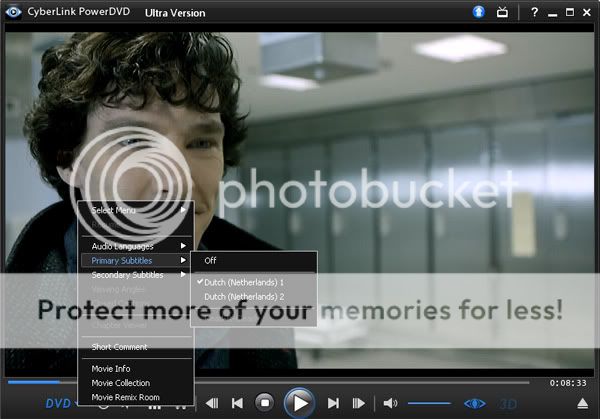Image resolution: width=600 pixels, height=419 pixels.
Task: Mute audio with the speaker icon
Action: [x=390, y=403]
